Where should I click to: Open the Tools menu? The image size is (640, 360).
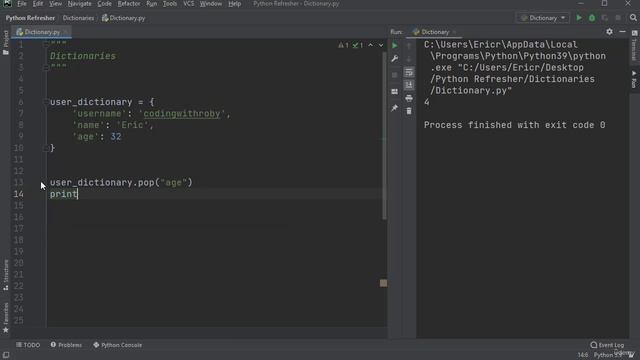click(170, 4)
